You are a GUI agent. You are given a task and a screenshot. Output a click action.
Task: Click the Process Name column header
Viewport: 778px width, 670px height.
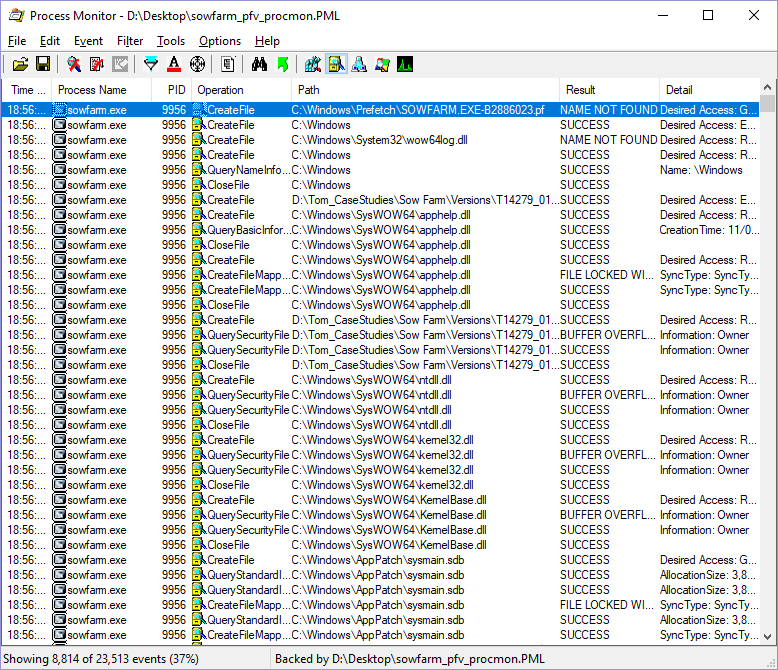tap(102, 90)
